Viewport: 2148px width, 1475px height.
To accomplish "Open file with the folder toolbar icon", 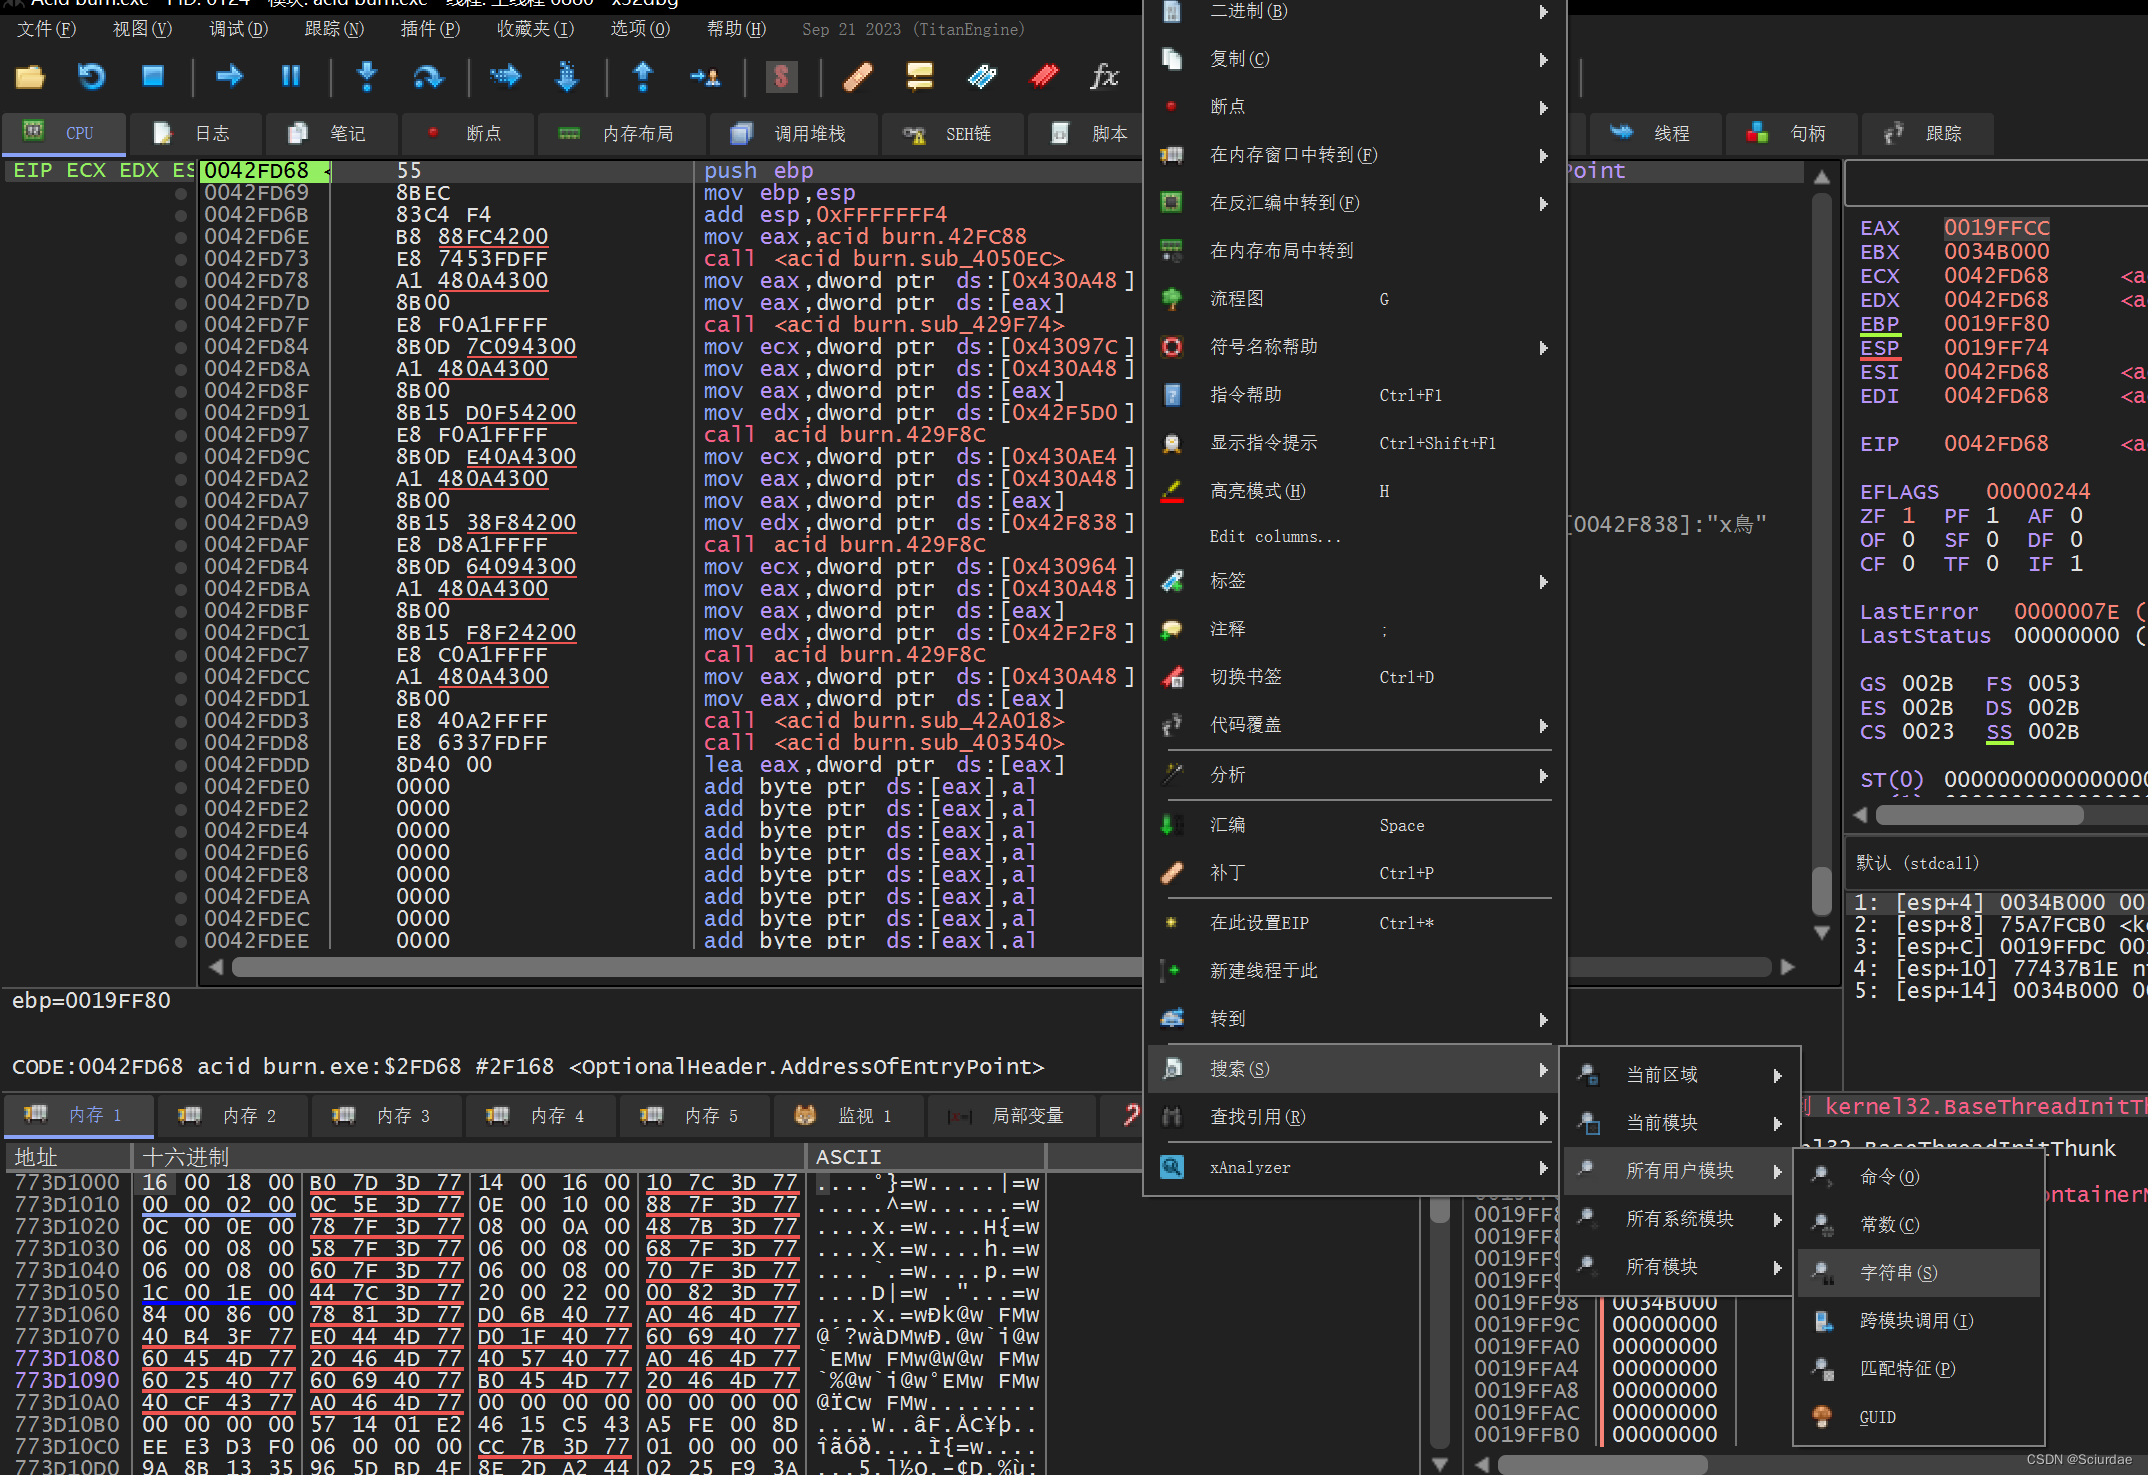I will pyautogui.click(x=30, y=76).
